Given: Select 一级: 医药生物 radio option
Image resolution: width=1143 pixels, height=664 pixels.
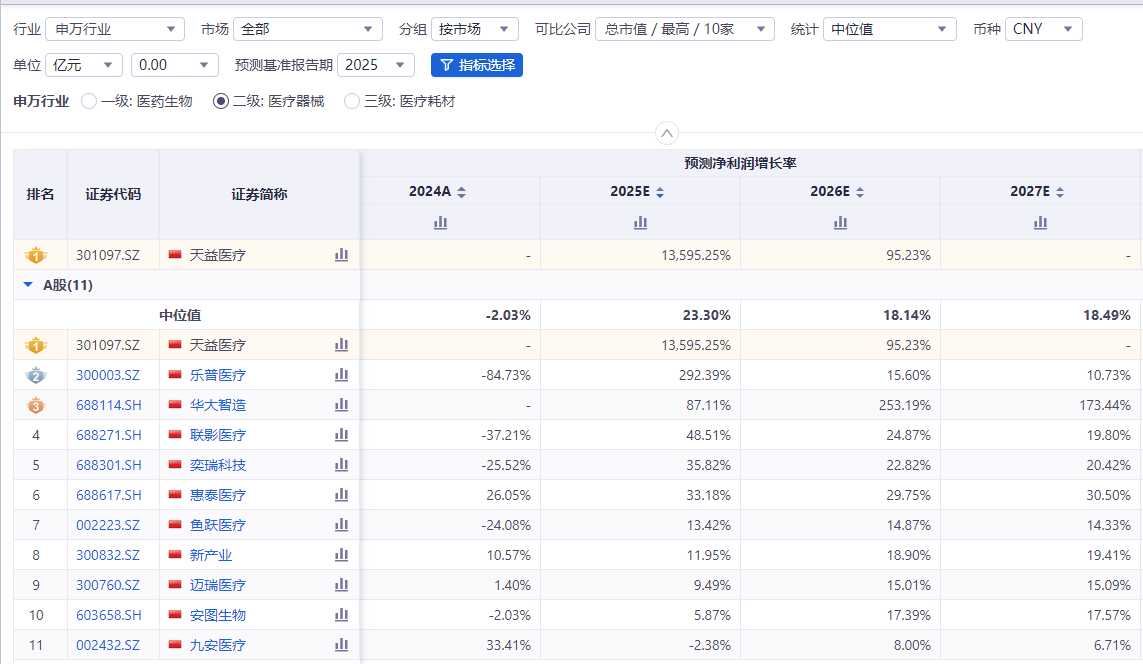Looking at the screenshot, I should 89,101.
